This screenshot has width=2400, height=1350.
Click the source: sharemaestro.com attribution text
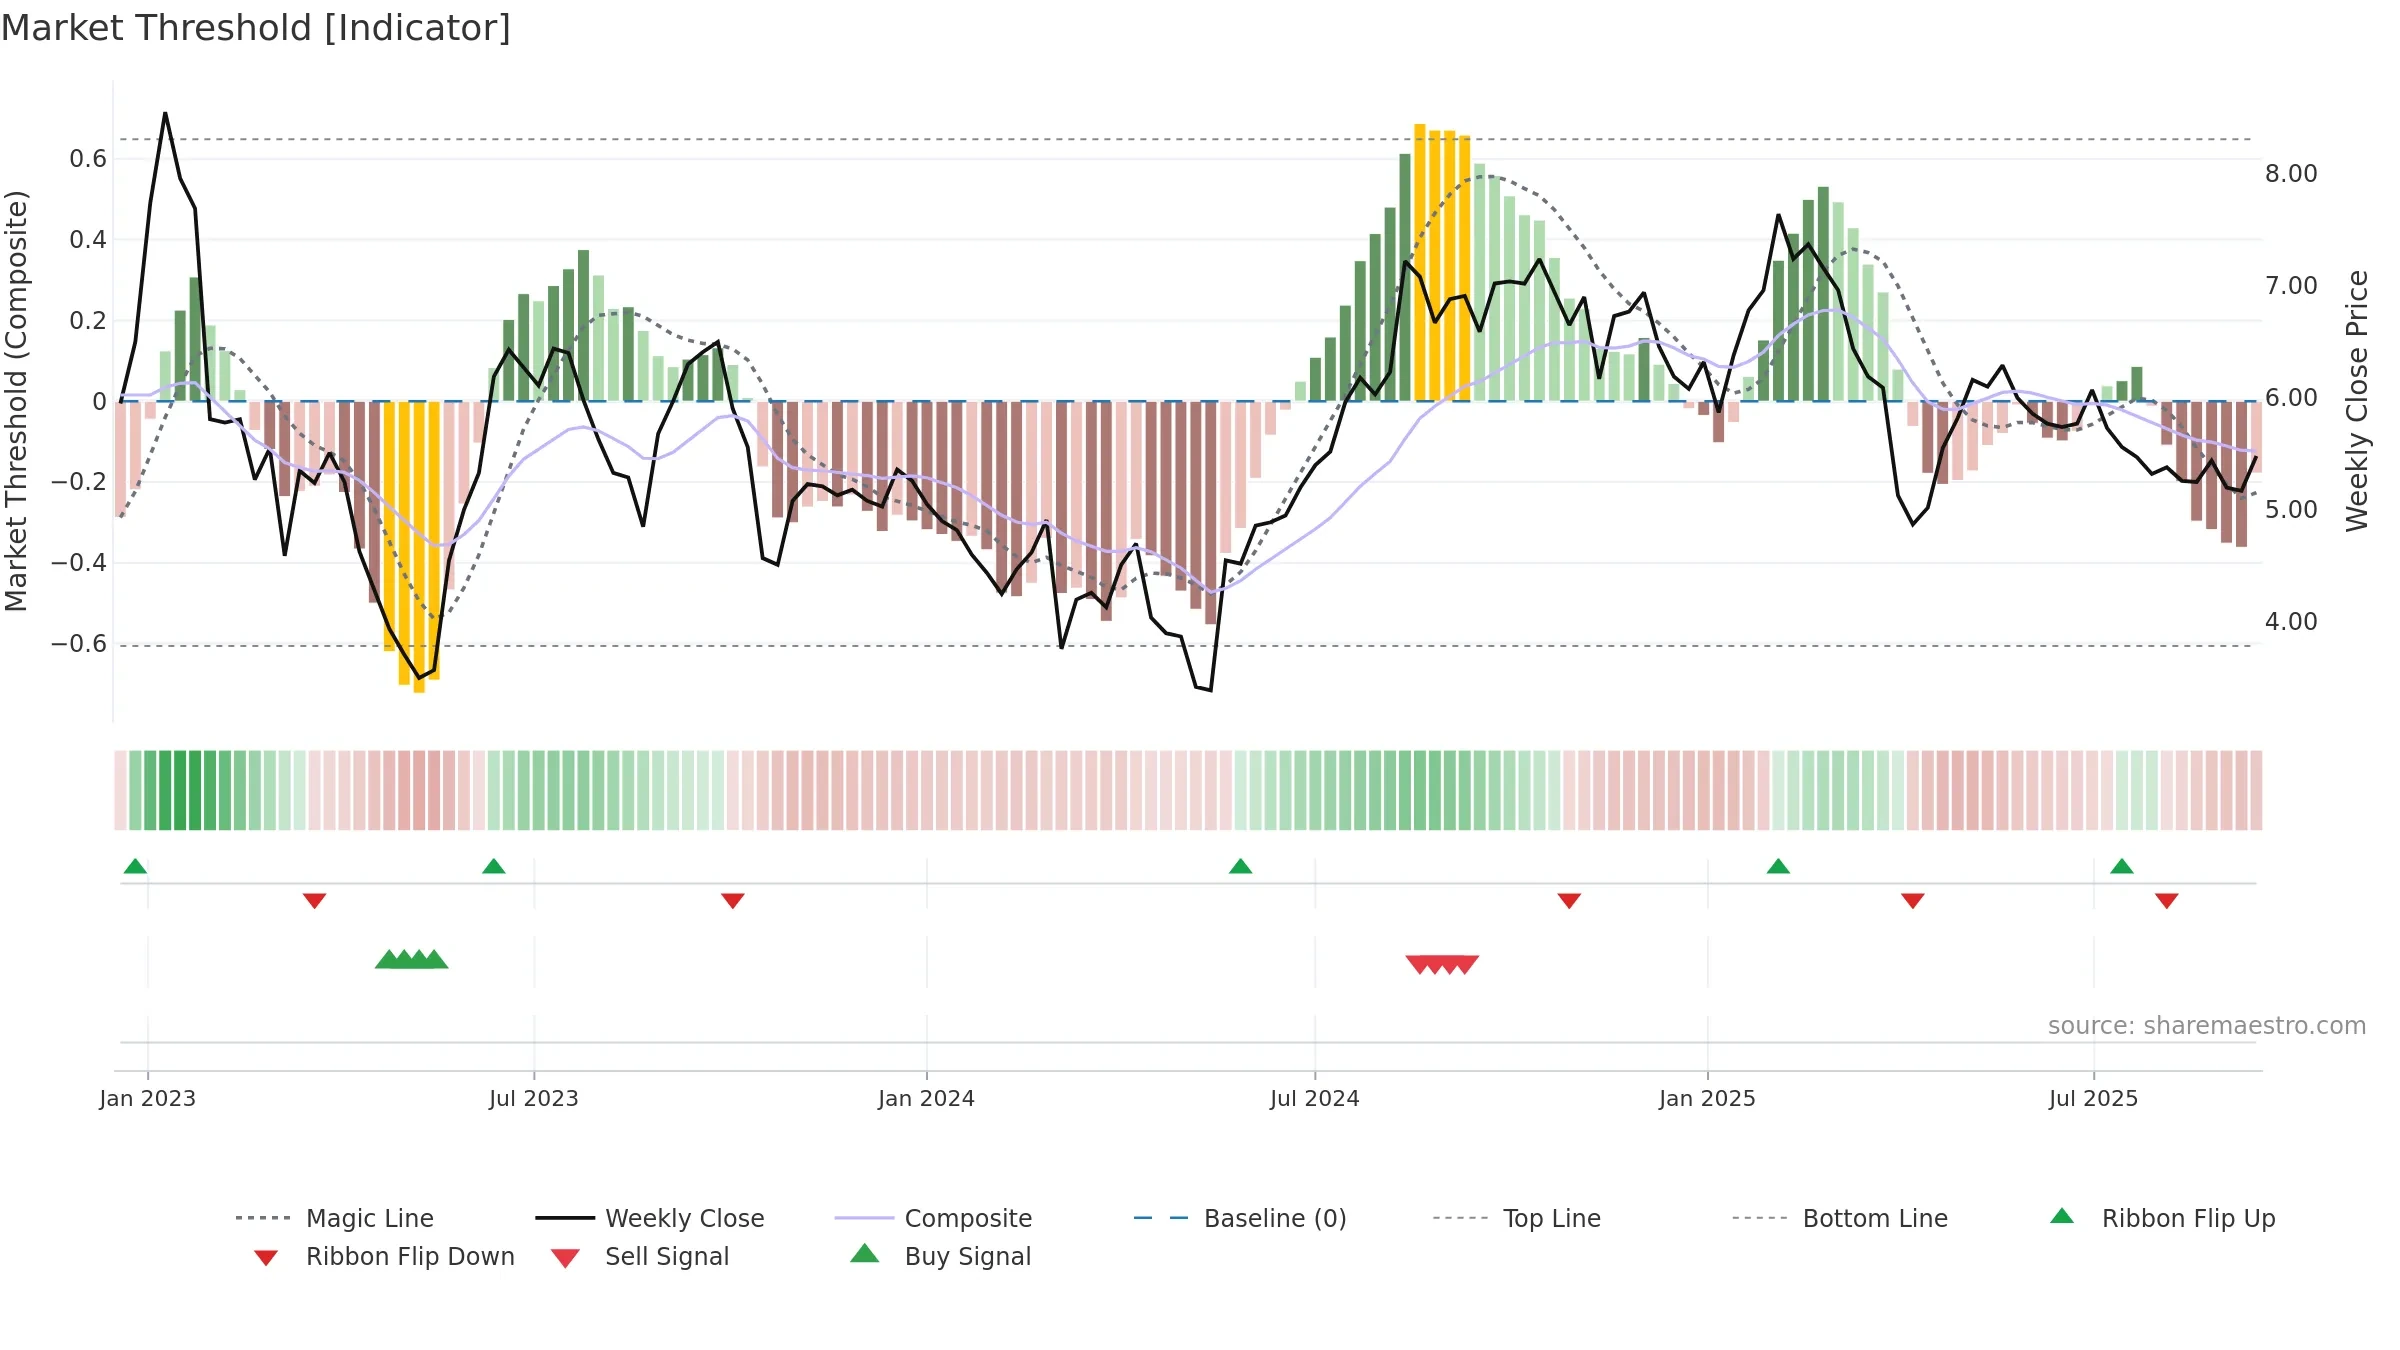tap(2207, 1026)
